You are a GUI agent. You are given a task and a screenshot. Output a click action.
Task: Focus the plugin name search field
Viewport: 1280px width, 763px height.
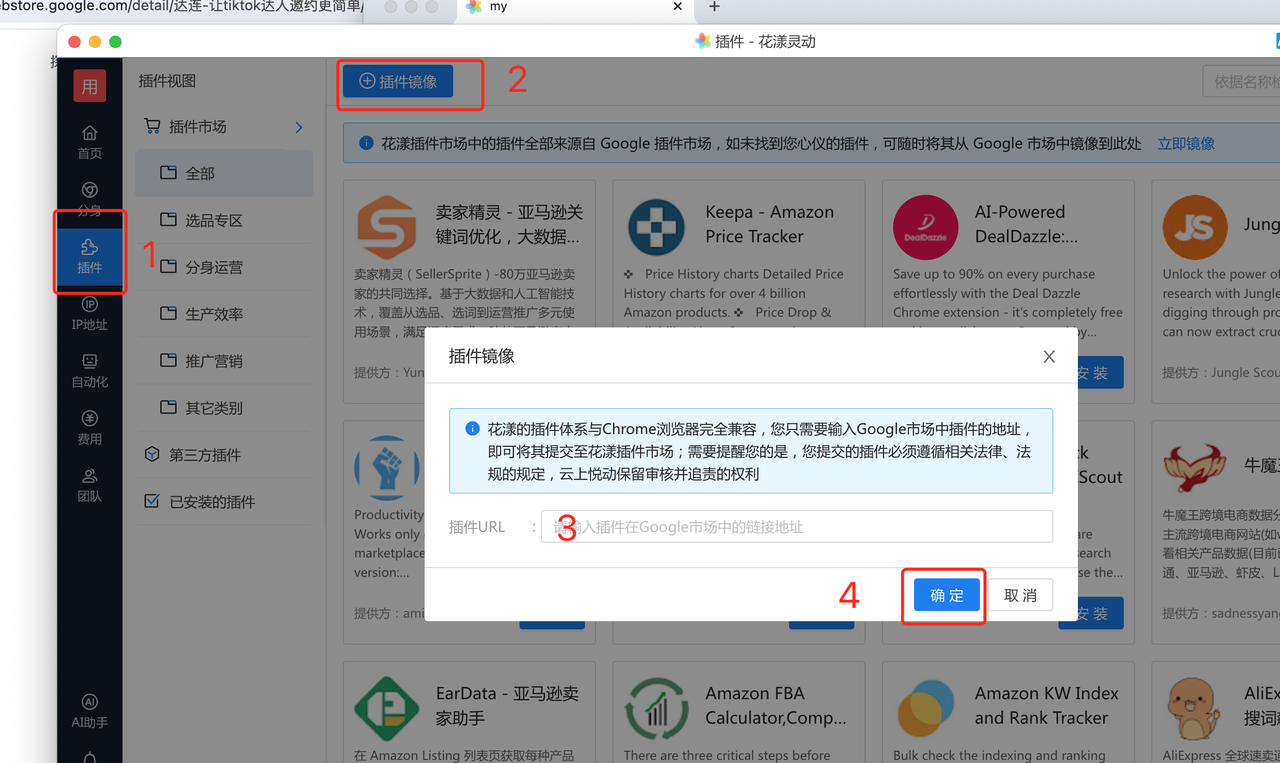tap(1241, 82)
